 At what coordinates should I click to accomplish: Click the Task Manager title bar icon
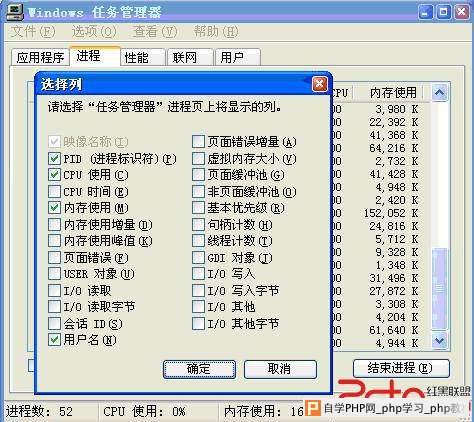[15, 12]
